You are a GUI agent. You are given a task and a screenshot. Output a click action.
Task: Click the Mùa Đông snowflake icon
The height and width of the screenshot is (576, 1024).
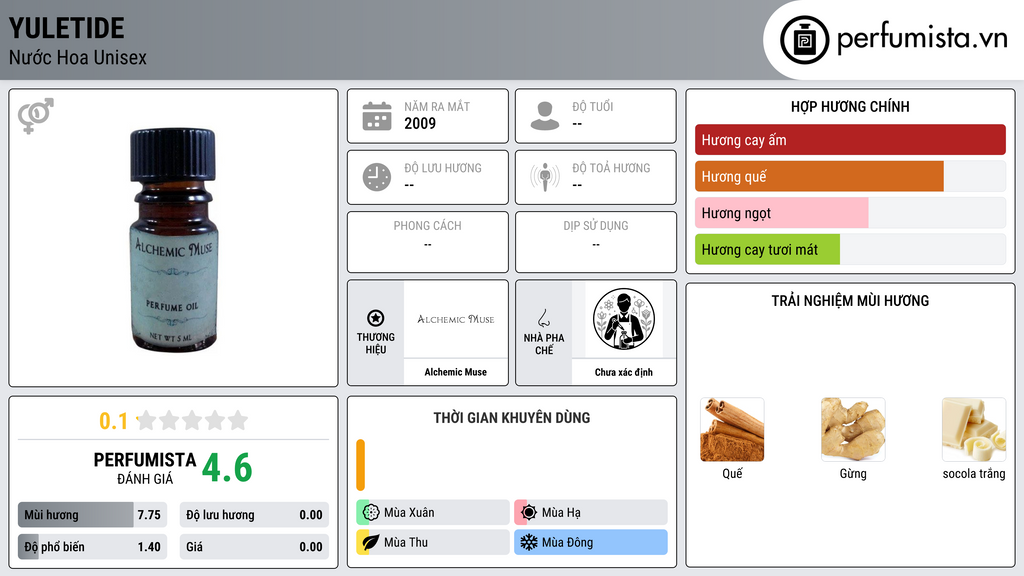click(529, 542)
